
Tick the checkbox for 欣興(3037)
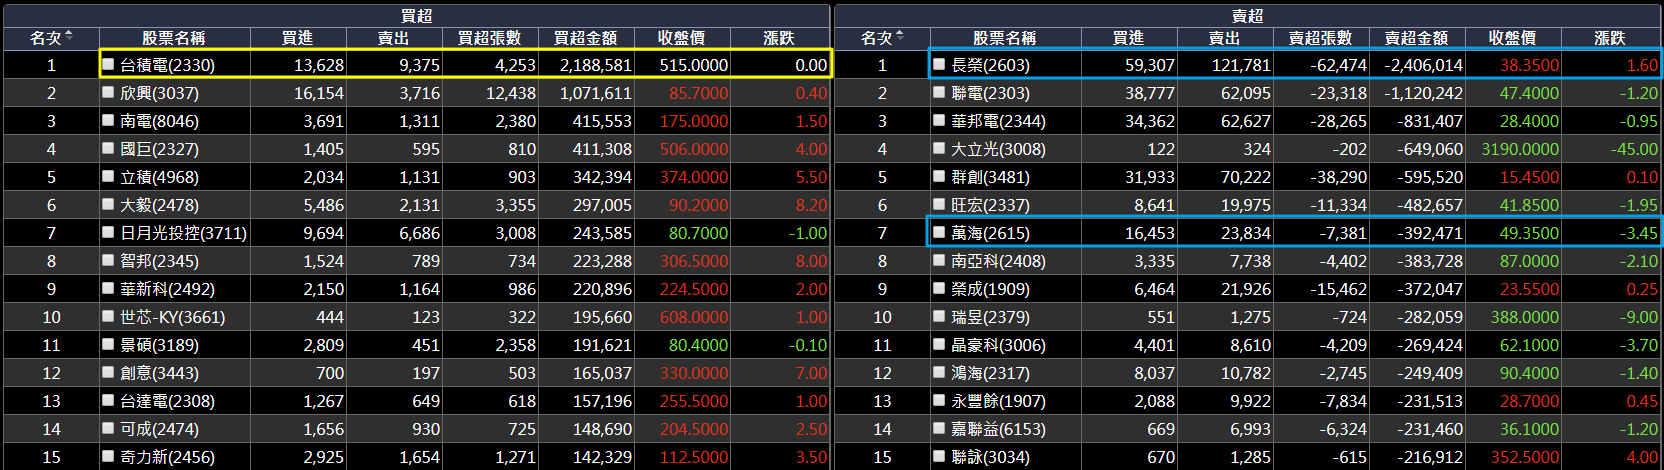(108, 92)
